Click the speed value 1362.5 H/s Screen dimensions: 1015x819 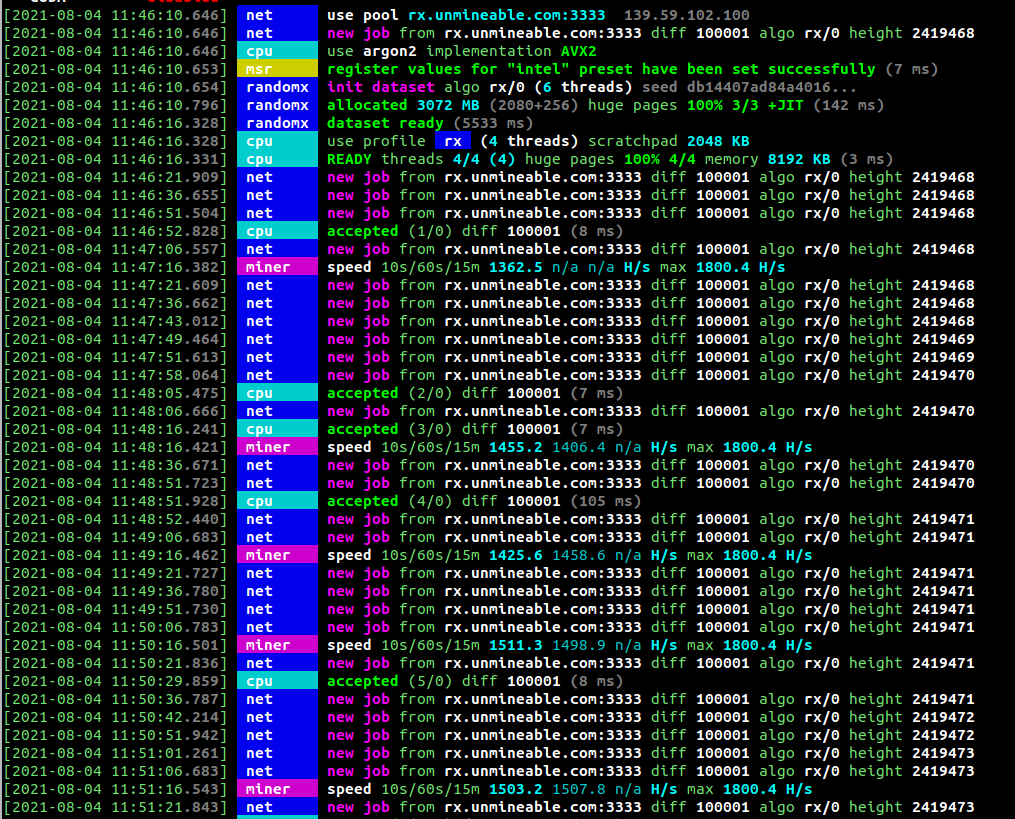coord(515,267)
